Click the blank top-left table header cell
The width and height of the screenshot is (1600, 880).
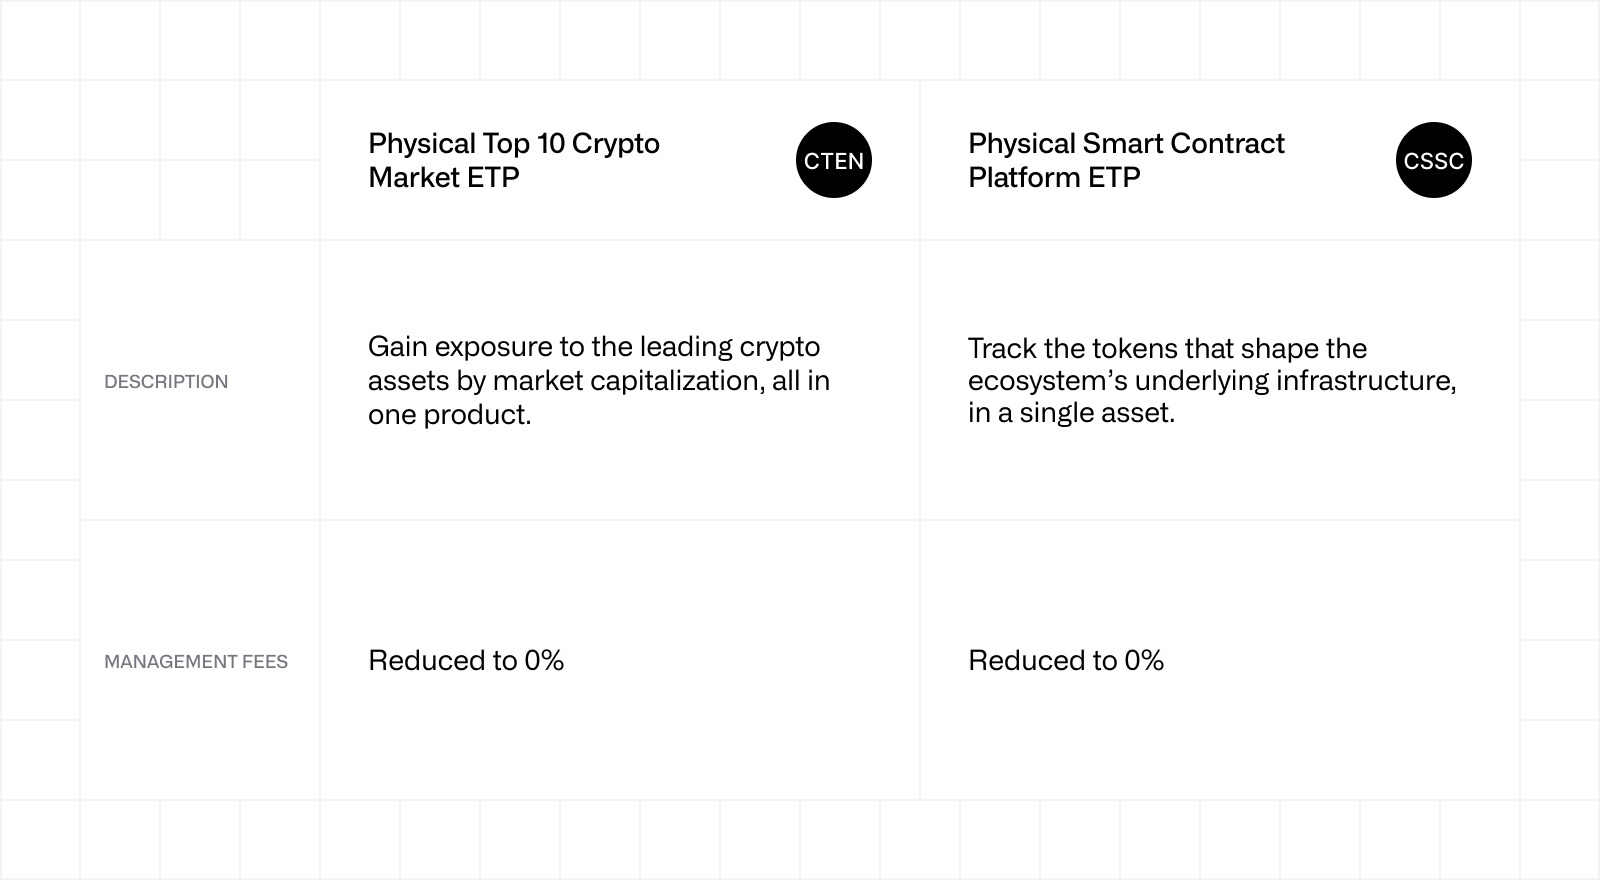coord(200,160)
